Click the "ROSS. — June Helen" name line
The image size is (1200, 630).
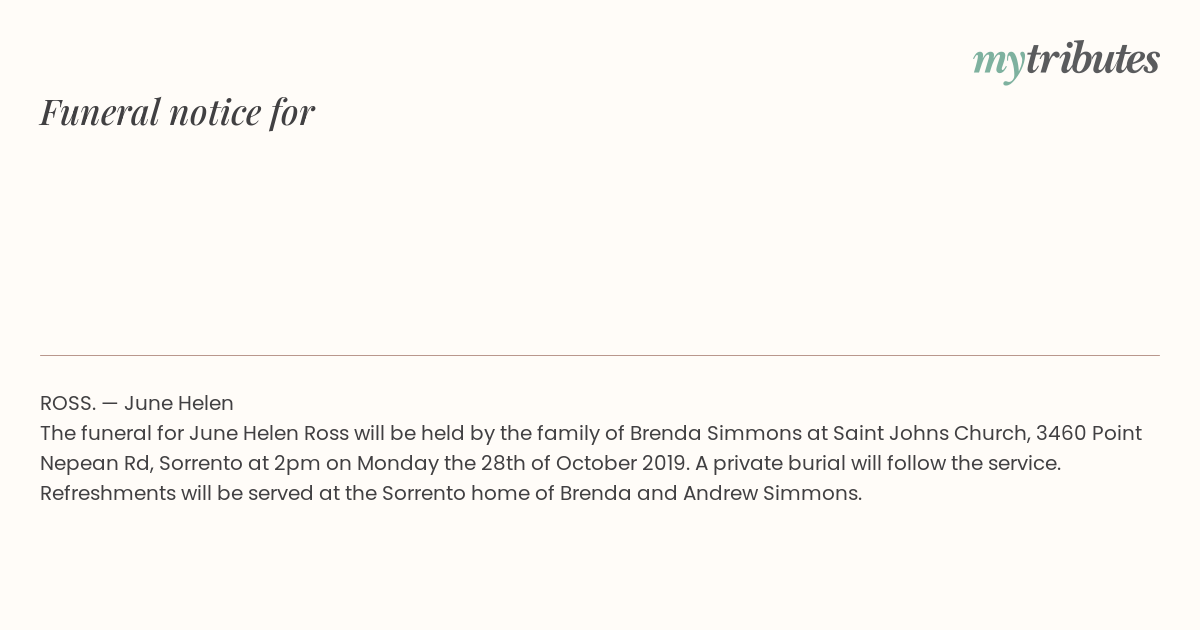click(x=137, y=403)
